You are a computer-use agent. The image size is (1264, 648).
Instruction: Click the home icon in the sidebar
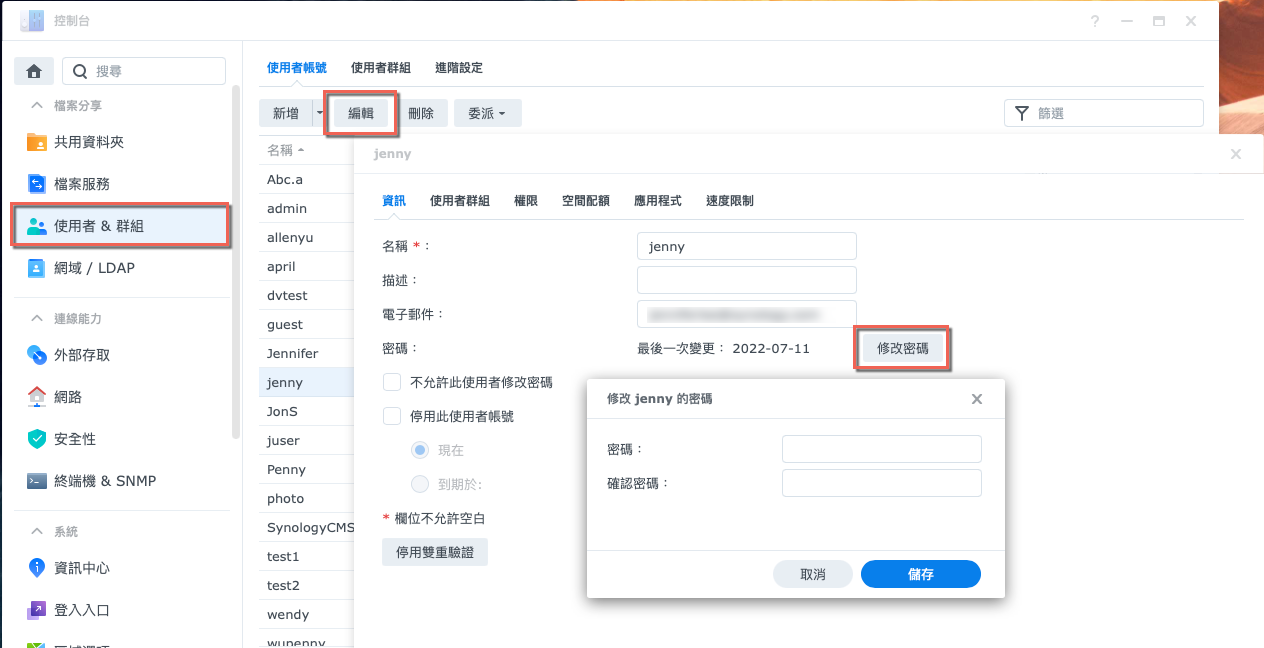click(34, 71)
